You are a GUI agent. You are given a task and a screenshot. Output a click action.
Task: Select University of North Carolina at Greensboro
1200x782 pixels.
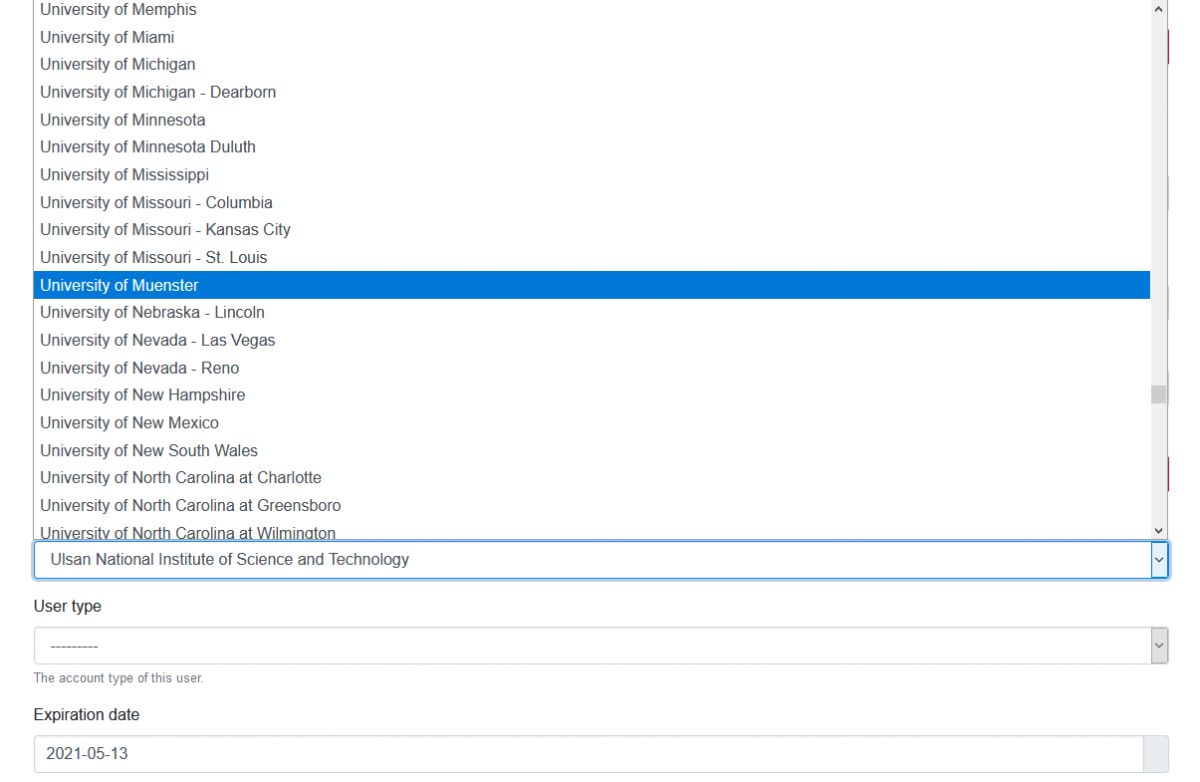(x=592, y=505)
